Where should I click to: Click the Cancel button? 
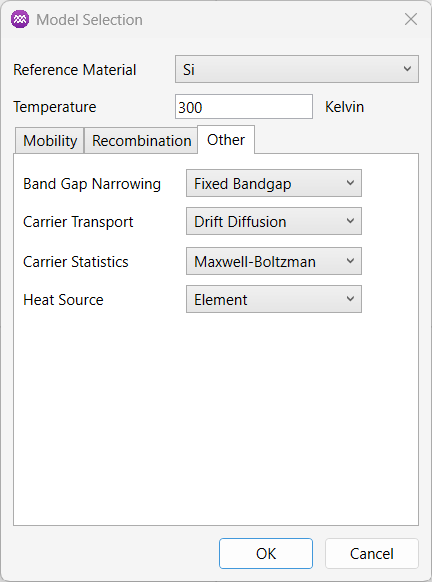pos(372,553)
